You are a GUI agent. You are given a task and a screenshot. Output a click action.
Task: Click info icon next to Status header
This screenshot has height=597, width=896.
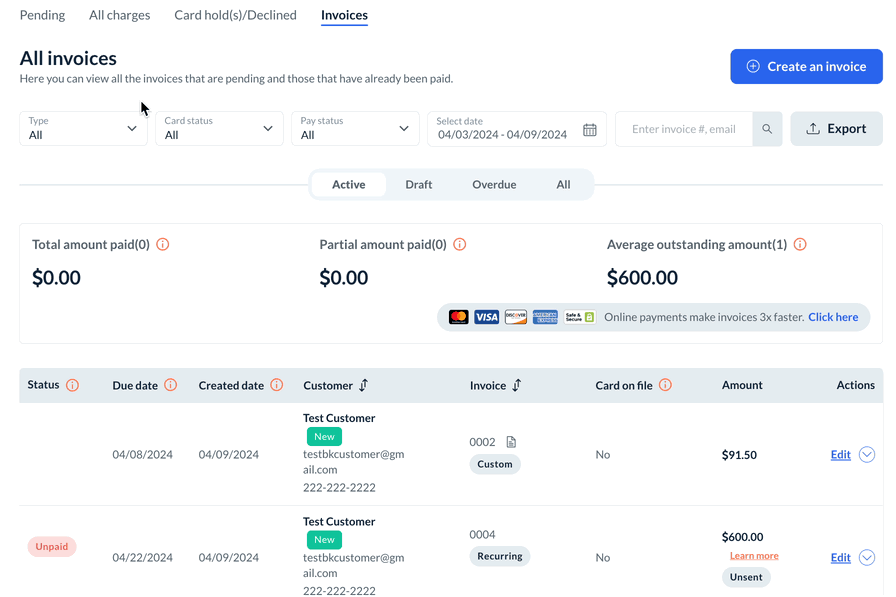tap(72, 385)
